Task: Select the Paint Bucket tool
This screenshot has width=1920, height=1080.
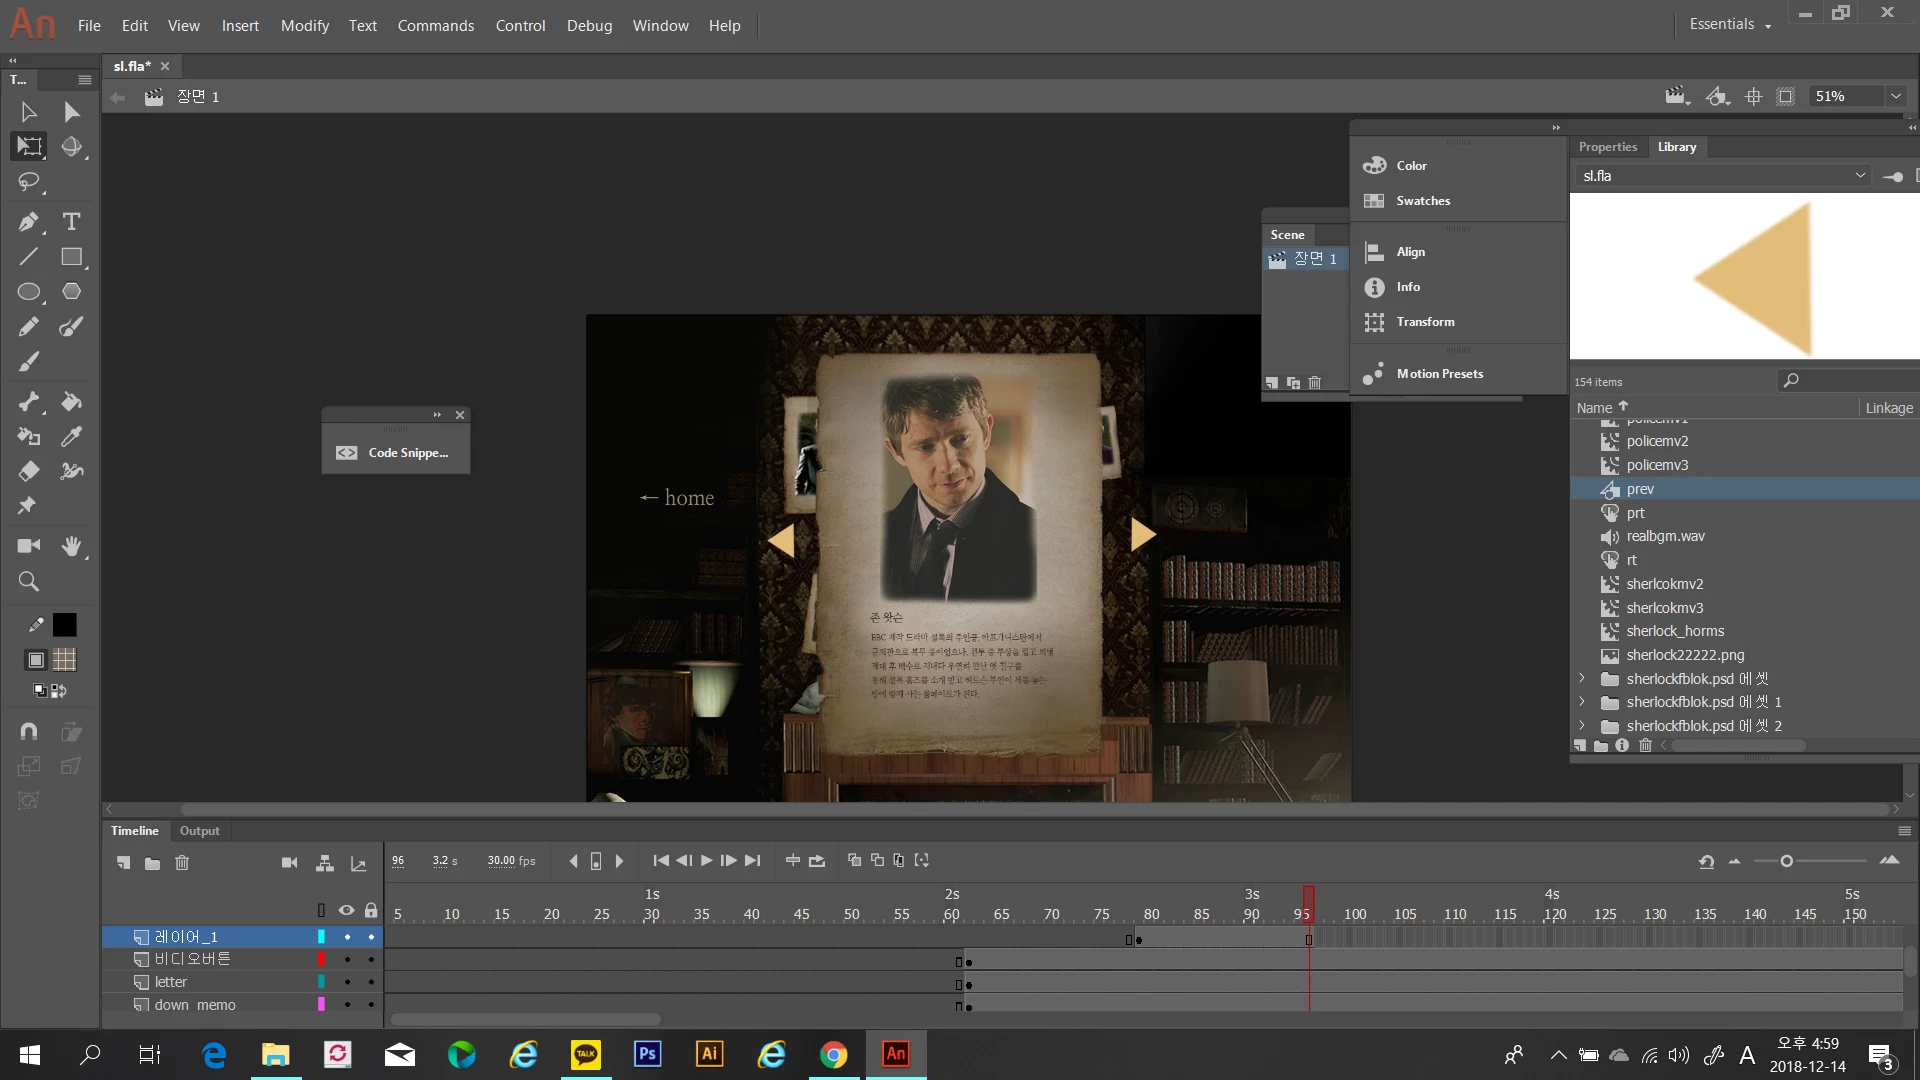Action: click(71, 401)
